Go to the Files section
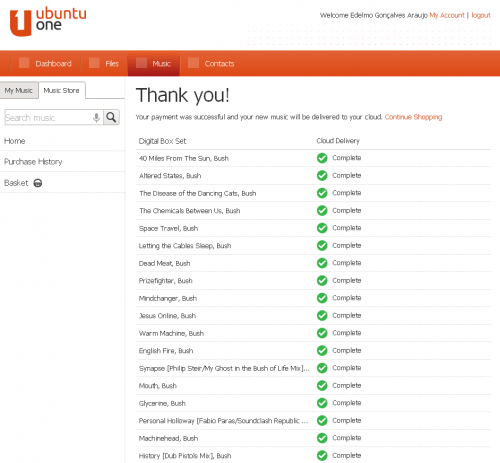The height and width of the screenshot is (463, 500). 112,63
